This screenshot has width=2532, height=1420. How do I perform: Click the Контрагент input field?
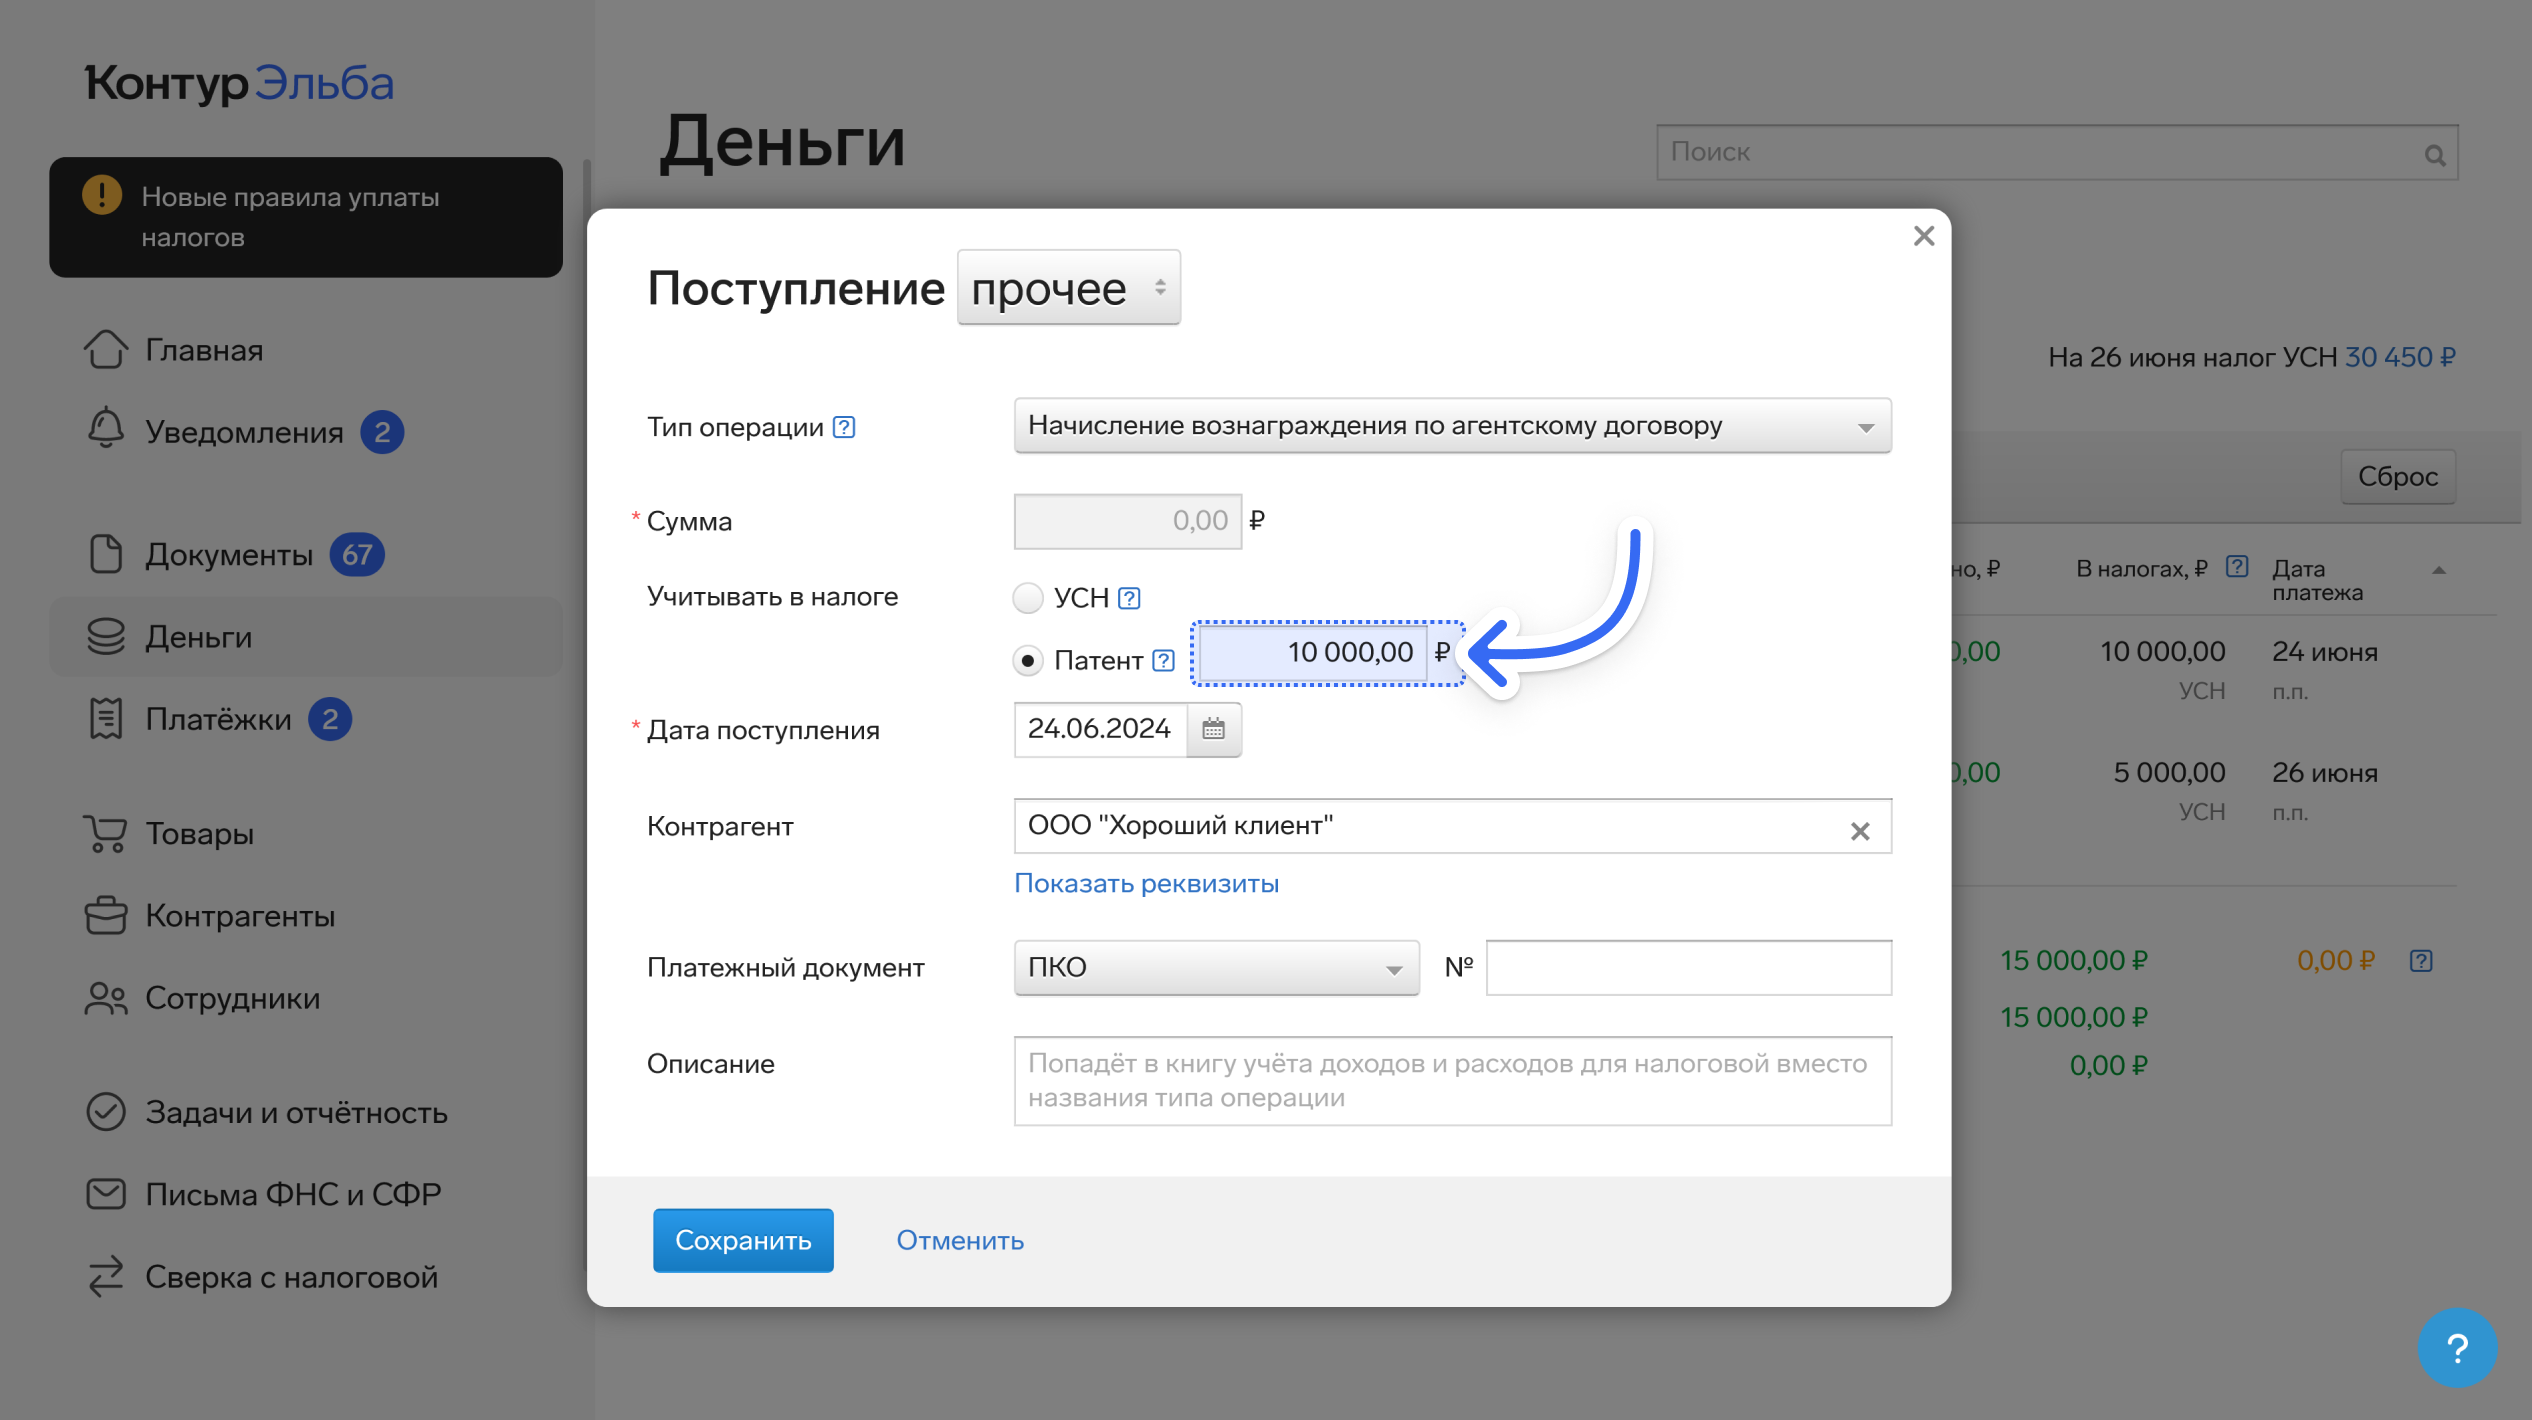pos(1452,826)
